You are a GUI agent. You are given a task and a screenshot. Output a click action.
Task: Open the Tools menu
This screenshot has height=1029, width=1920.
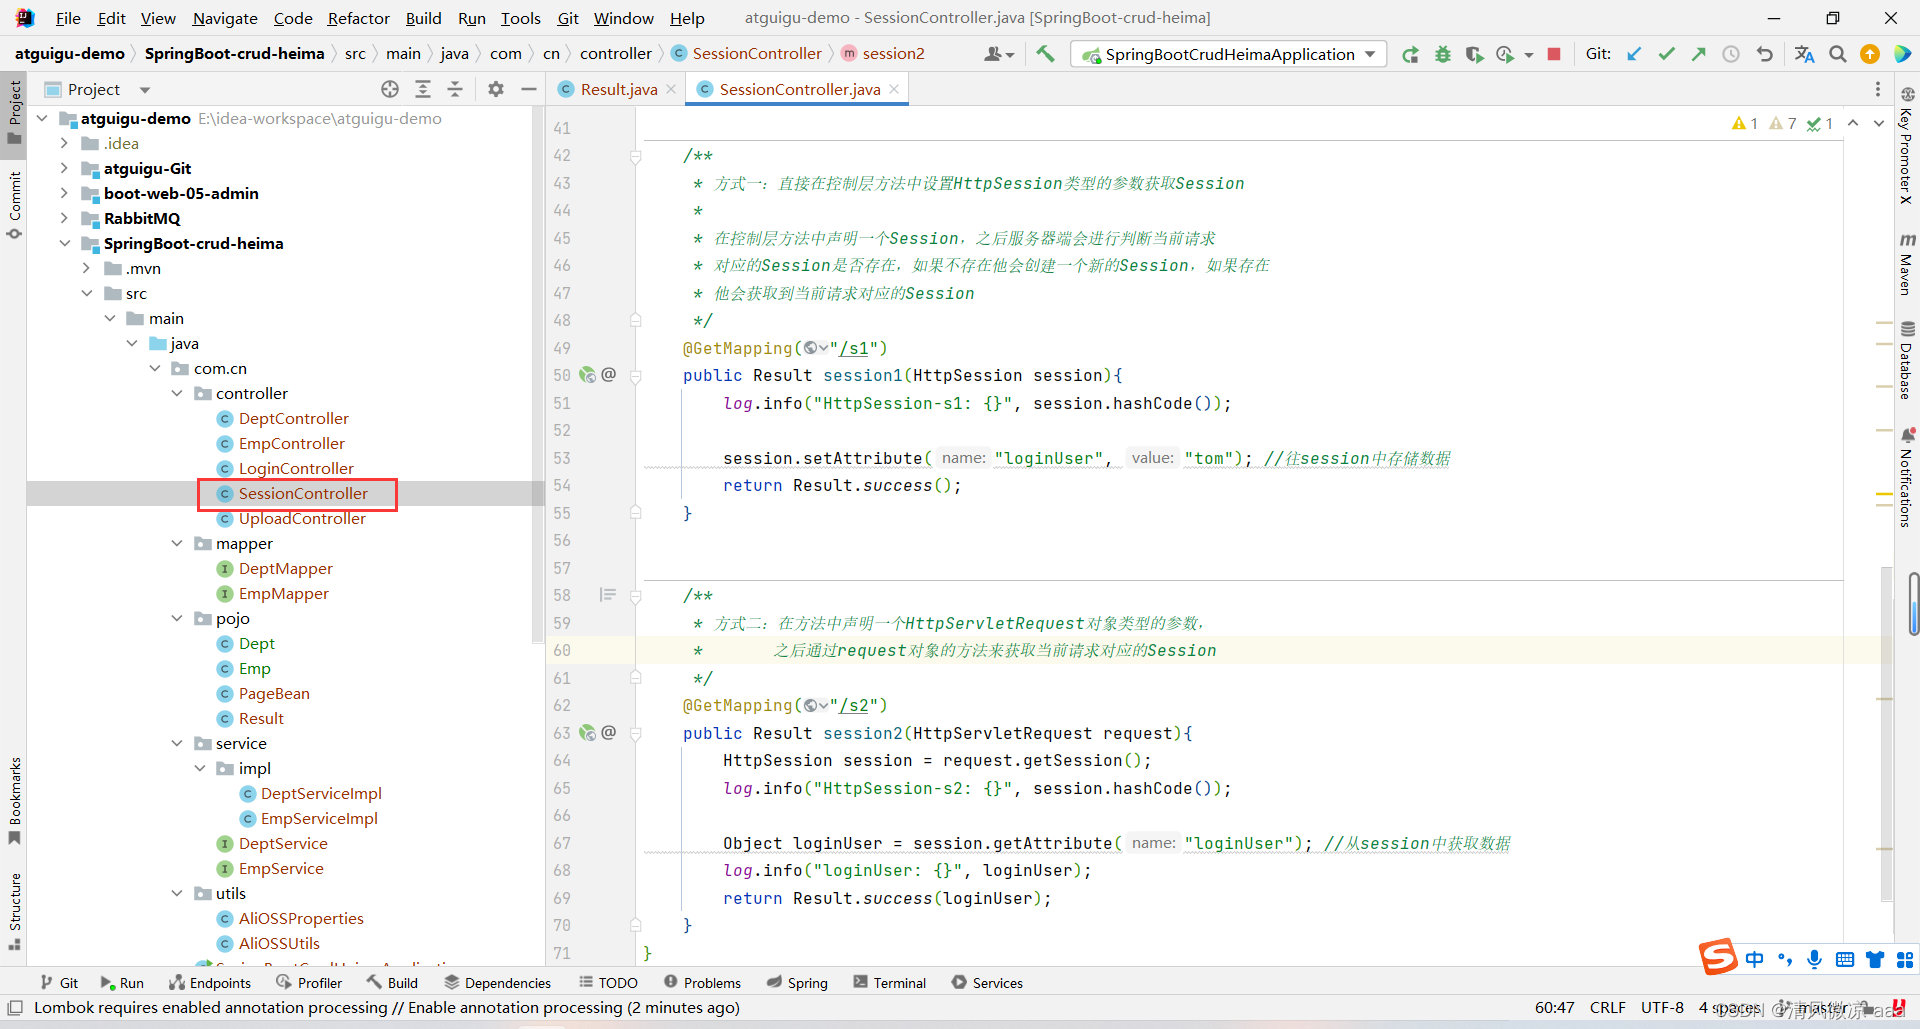[x=520, y=18]
